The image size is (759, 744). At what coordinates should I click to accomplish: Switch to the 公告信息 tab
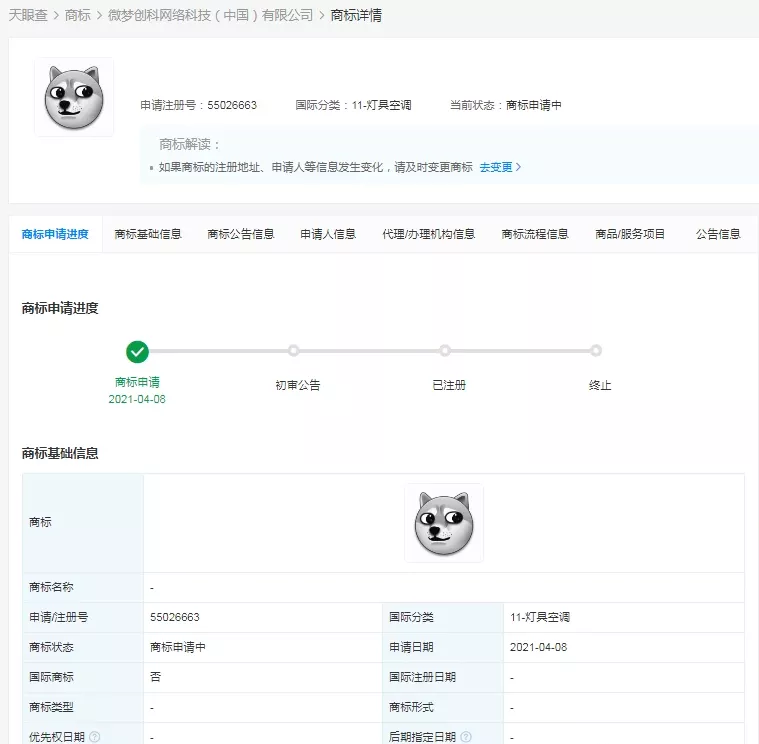(718, 234)
